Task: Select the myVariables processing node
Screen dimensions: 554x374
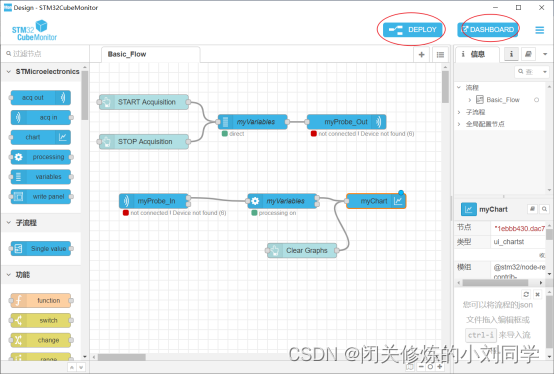Action: click(x=282, y=201)
